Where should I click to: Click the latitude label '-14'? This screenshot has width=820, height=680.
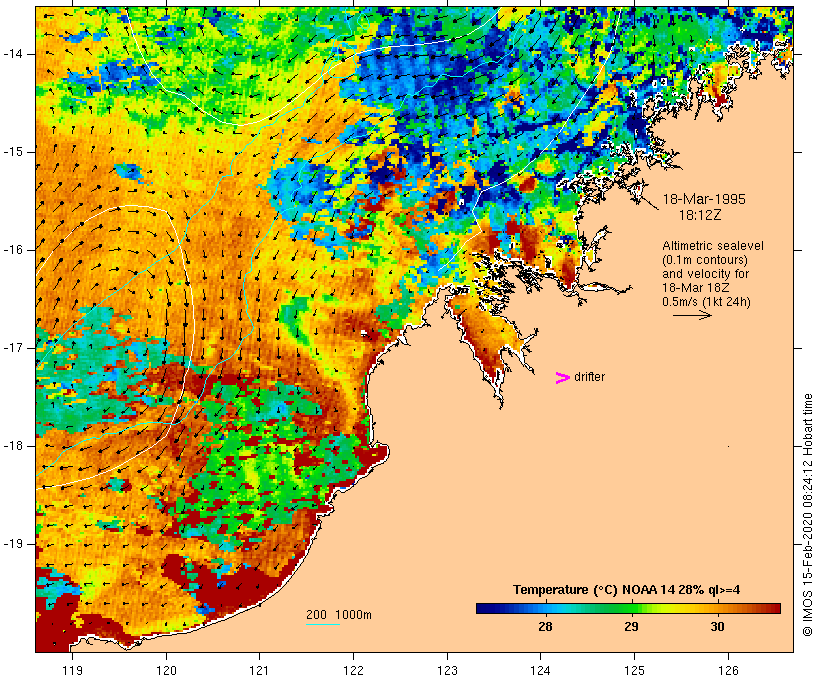[13, 54]
